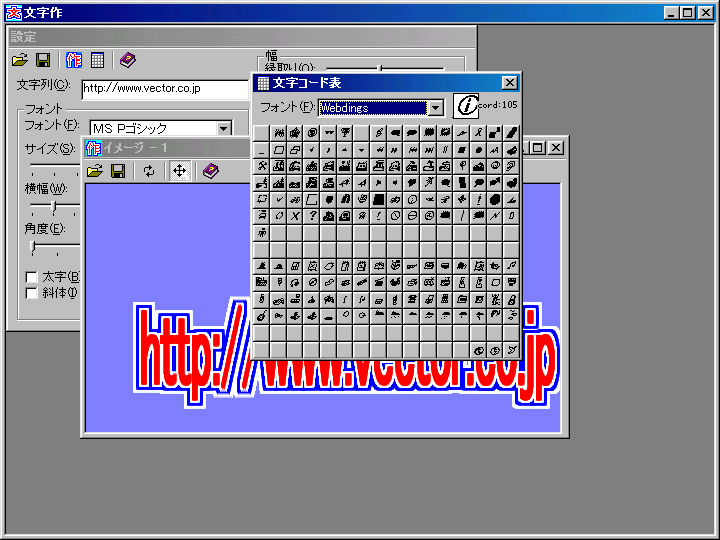Open character code table grid icon

97,60
